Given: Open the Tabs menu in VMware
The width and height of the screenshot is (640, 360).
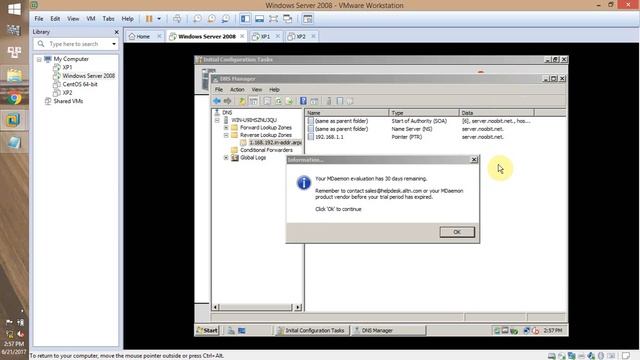Looking at the screenshot, I should [108, 19].
